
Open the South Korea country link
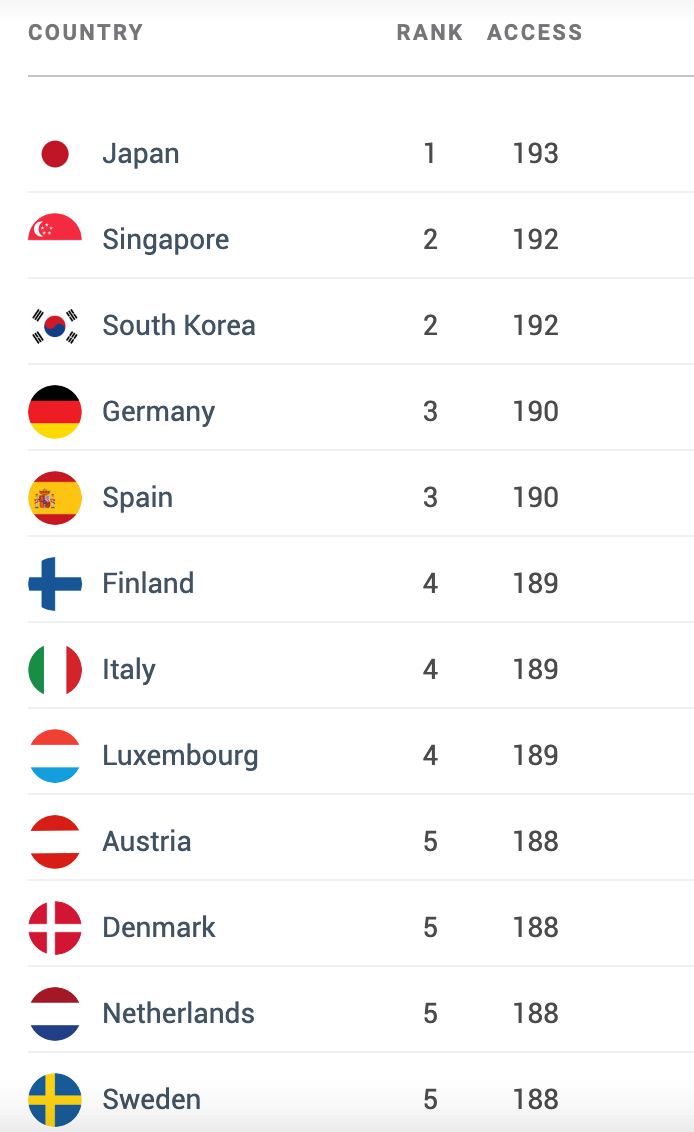179,326
